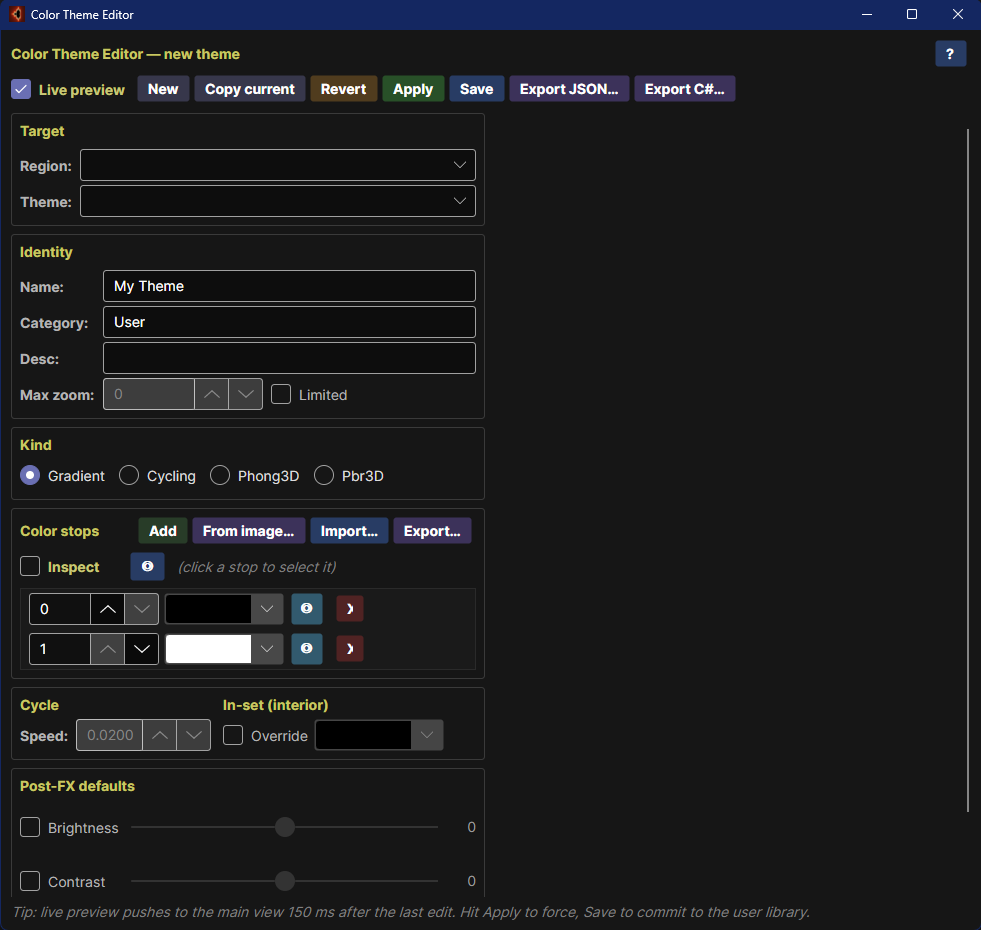
Task: Maximize the Color Theme Editor window
Action: pos(912,14)
